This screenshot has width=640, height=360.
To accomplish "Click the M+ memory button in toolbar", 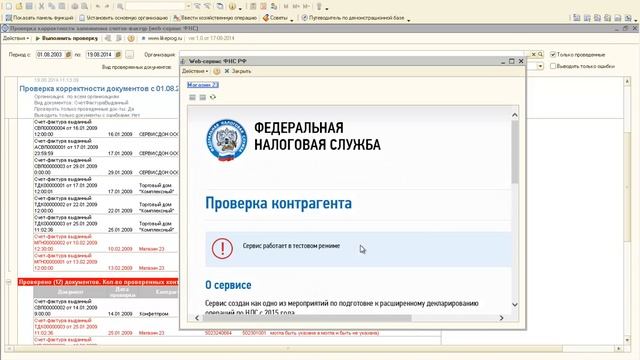I will [296, 6].
